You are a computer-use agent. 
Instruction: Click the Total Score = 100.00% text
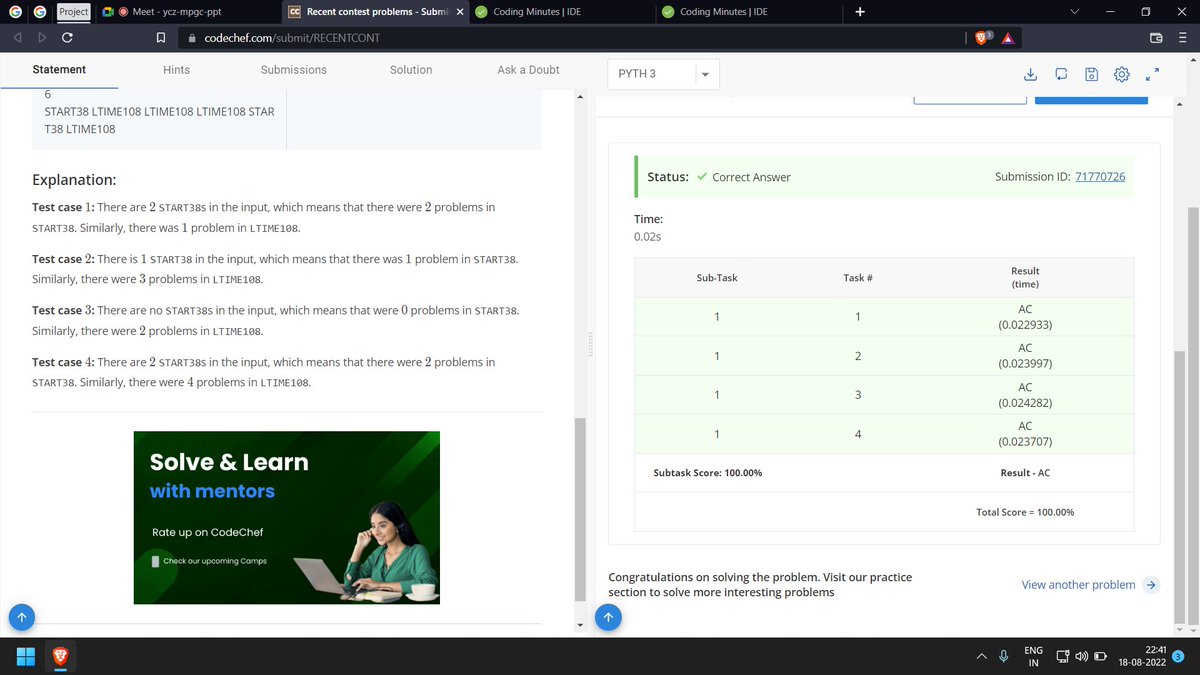[x=1025, y=512]
